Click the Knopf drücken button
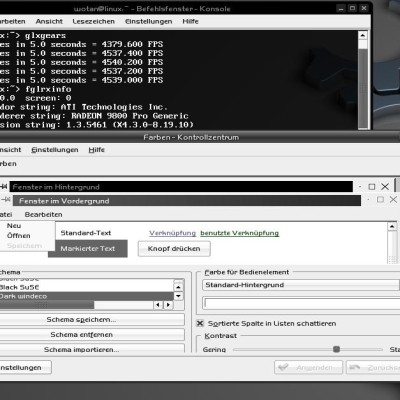 [x=174, y=249]
